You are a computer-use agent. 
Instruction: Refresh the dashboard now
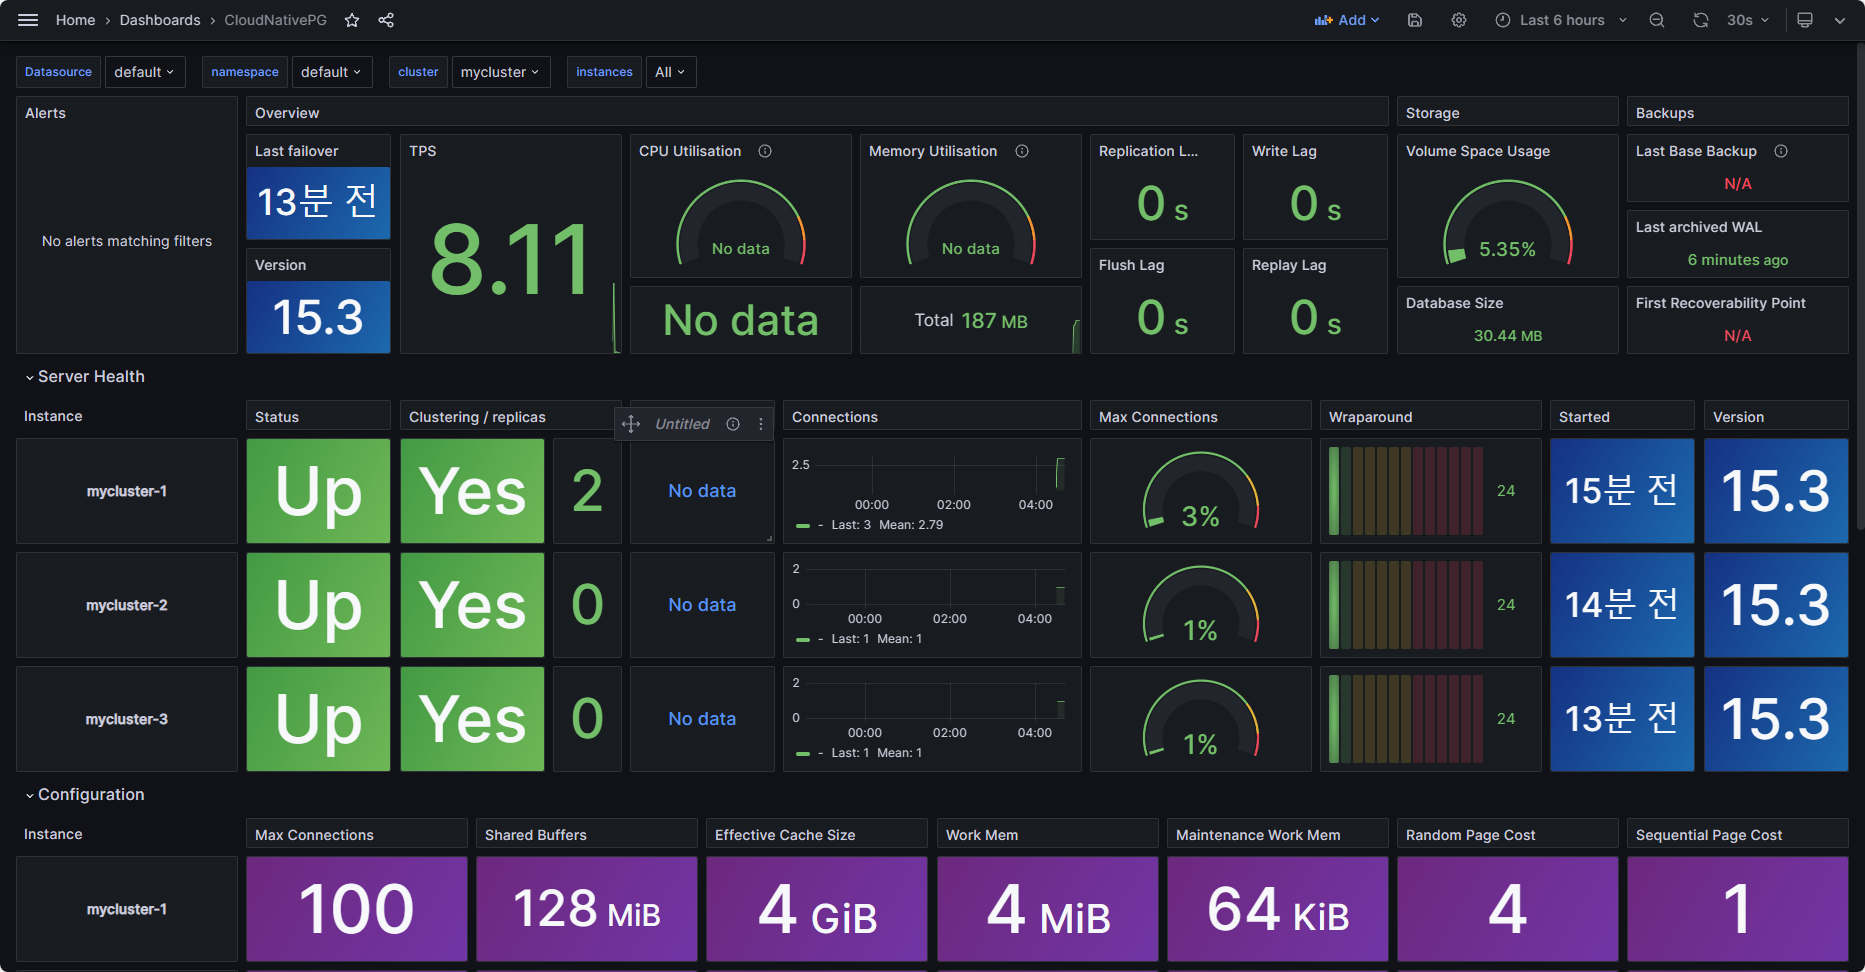[x=1701, y=20]
